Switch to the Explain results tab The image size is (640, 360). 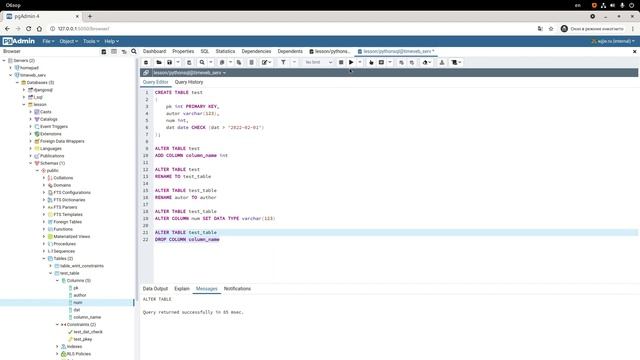[x=182, y=289]
